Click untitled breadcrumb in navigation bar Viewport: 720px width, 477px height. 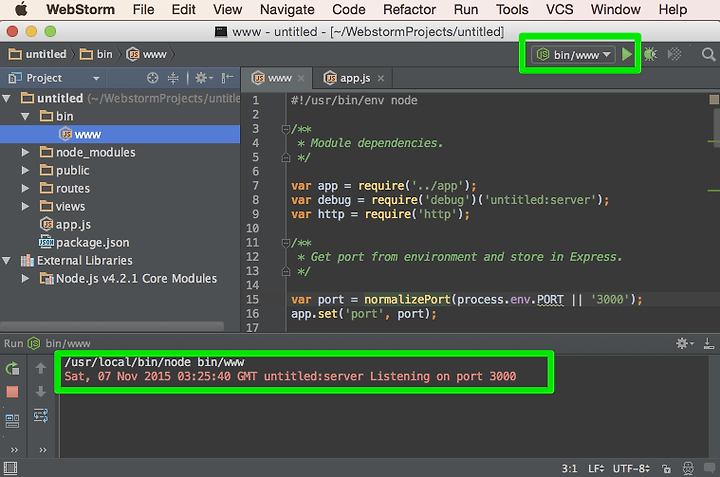pos(38,55)
